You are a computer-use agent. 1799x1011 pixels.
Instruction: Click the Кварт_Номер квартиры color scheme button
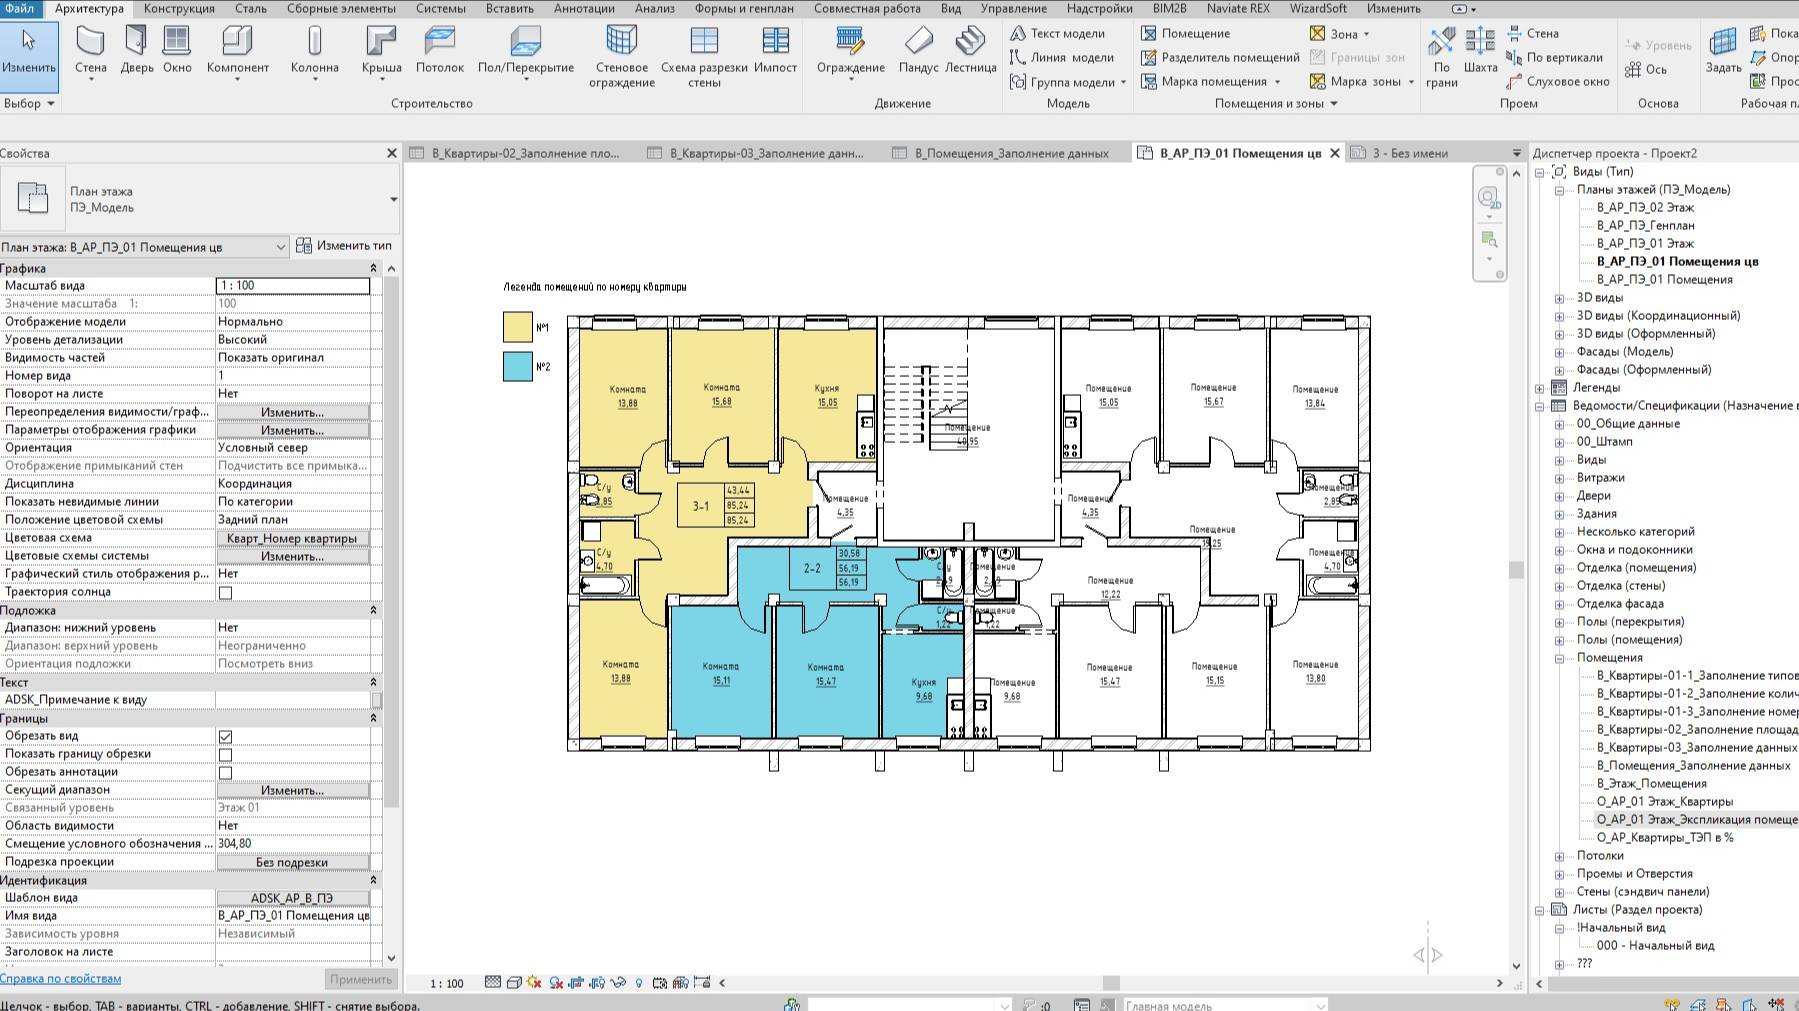pos(292,538)
